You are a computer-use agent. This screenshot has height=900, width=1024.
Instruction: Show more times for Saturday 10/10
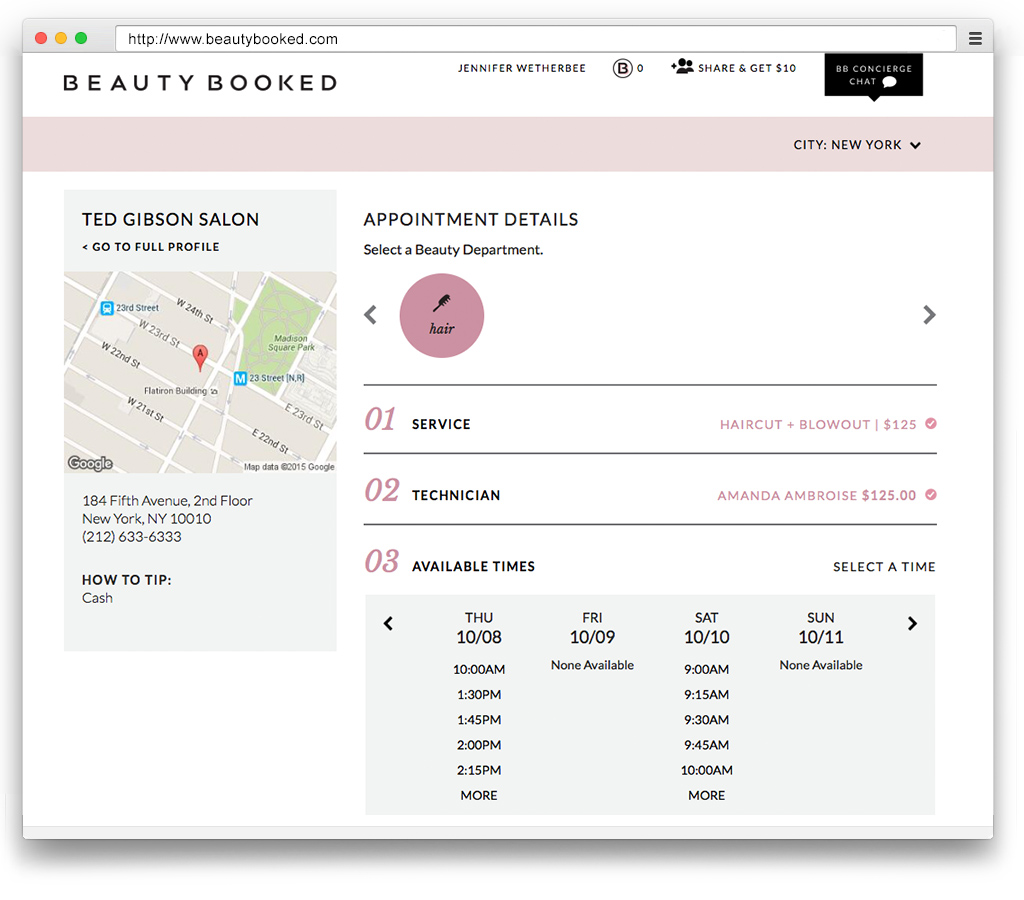pos(707,796)
